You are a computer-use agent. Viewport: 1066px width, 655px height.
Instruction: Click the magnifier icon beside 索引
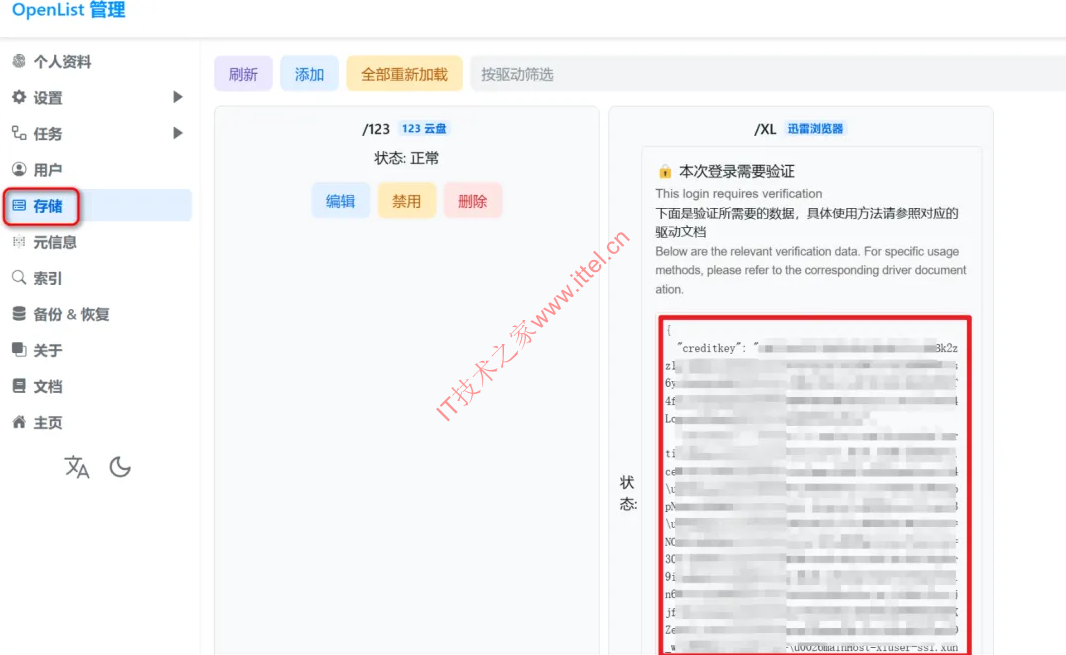click(x=19, y=278)
